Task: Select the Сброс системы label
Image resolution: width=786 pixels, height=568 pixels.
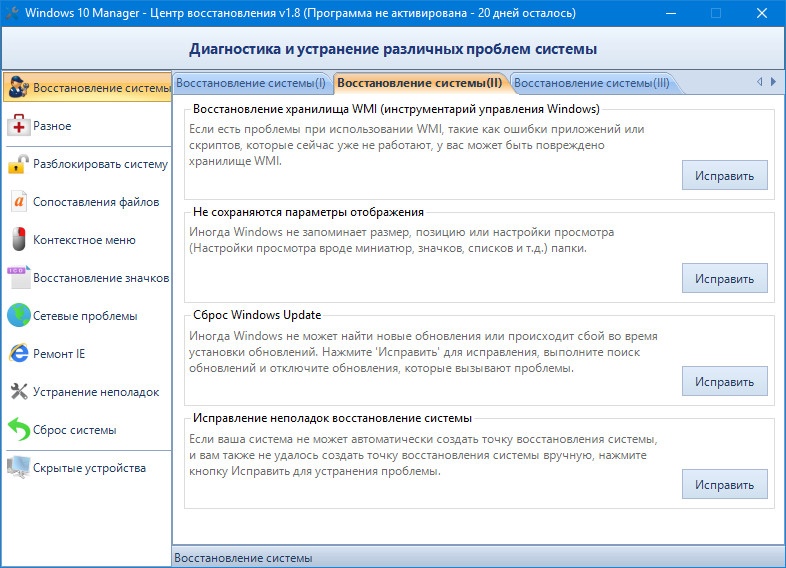Action: click(x=75, y=430)
